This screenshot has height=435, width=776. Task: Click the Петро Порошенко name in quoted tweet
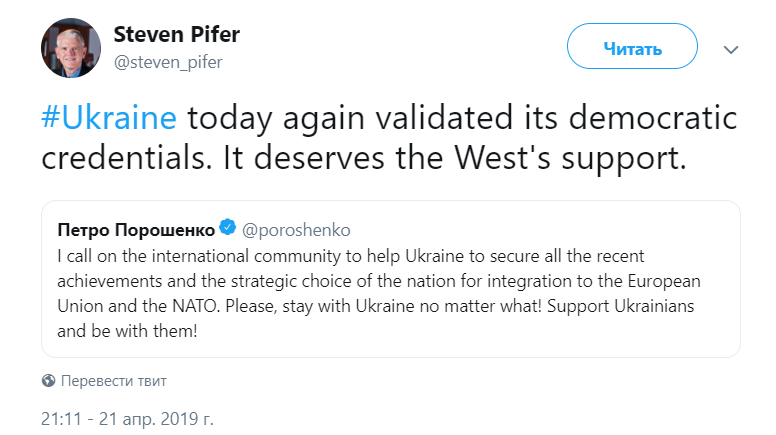pos(134,228)
